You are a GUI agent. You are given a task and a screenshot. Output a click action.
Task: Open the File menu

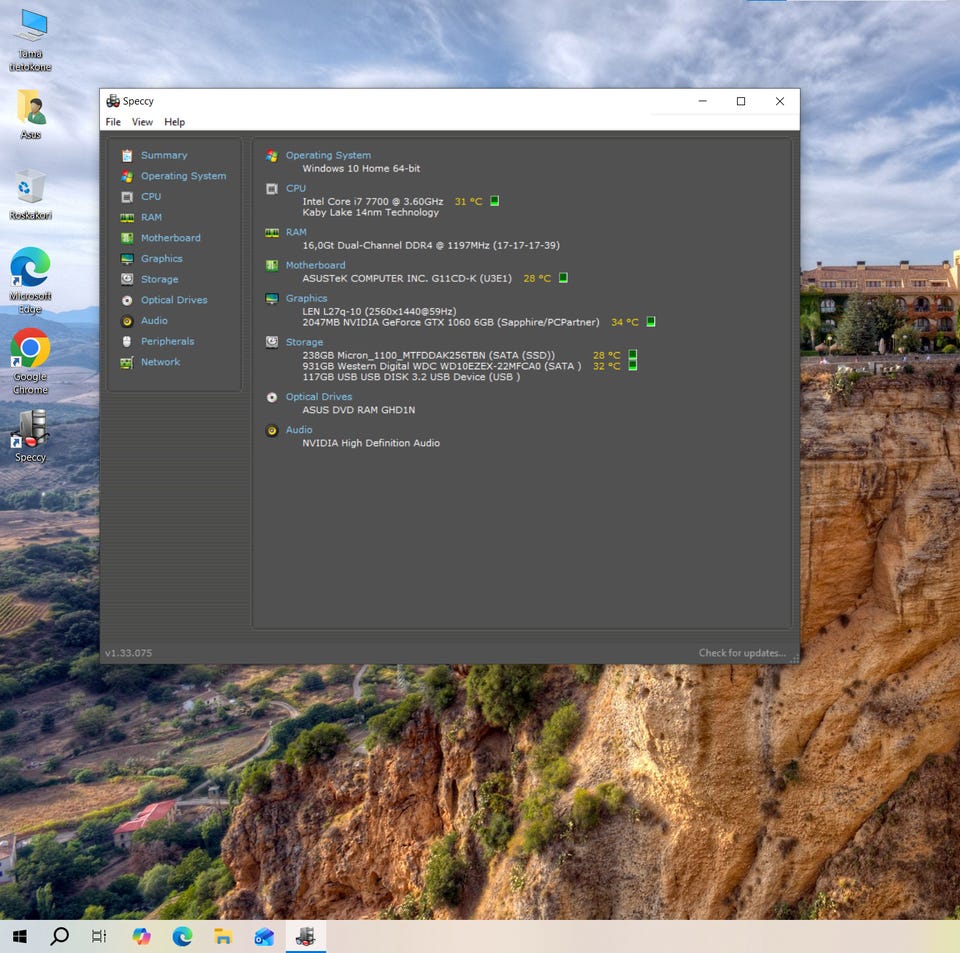113,122
